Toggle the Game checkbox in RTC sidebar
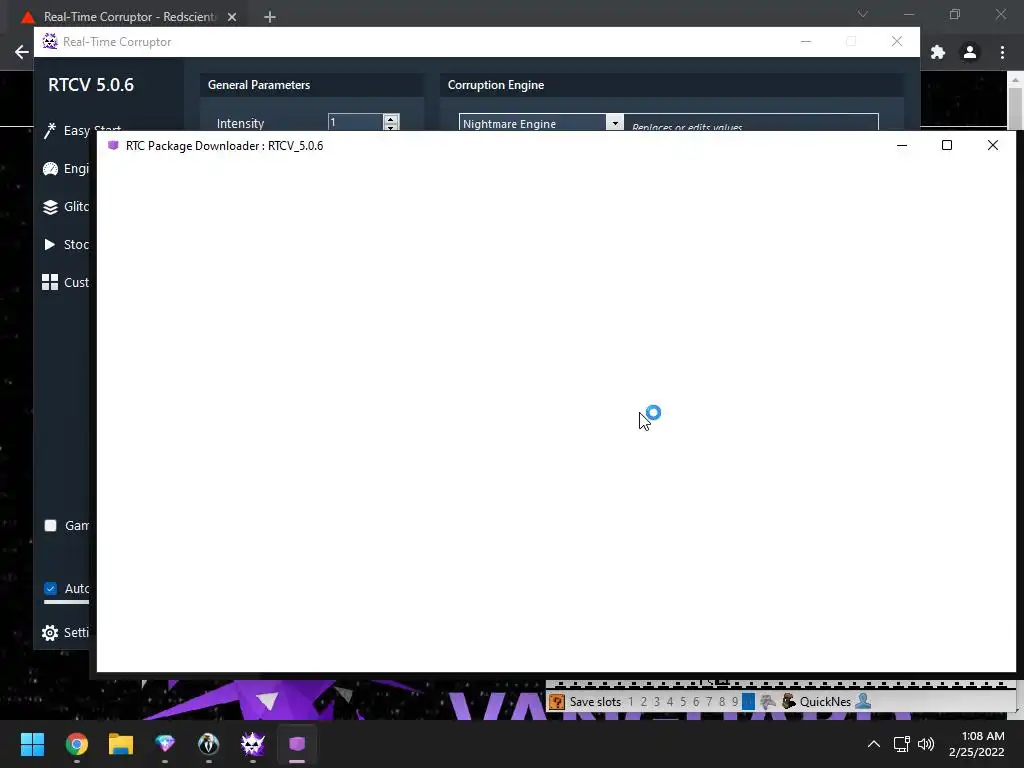Viewport: 1024px width, 768px height. pos(50,526)
